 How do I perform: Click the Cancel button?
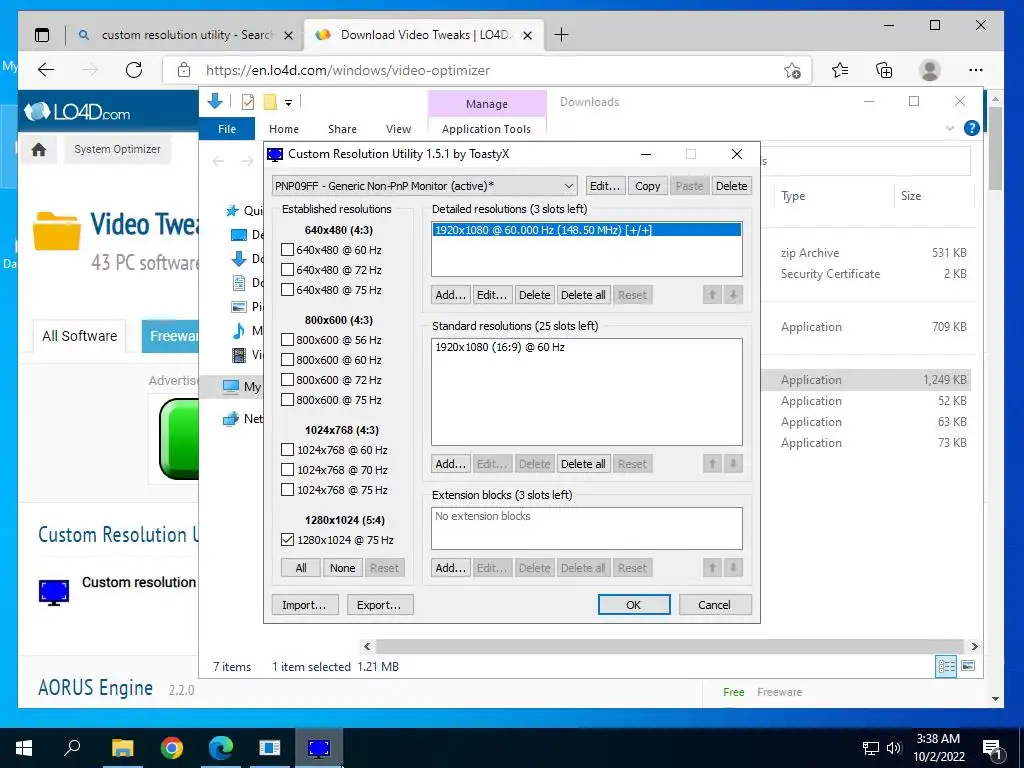click(714, 605)
